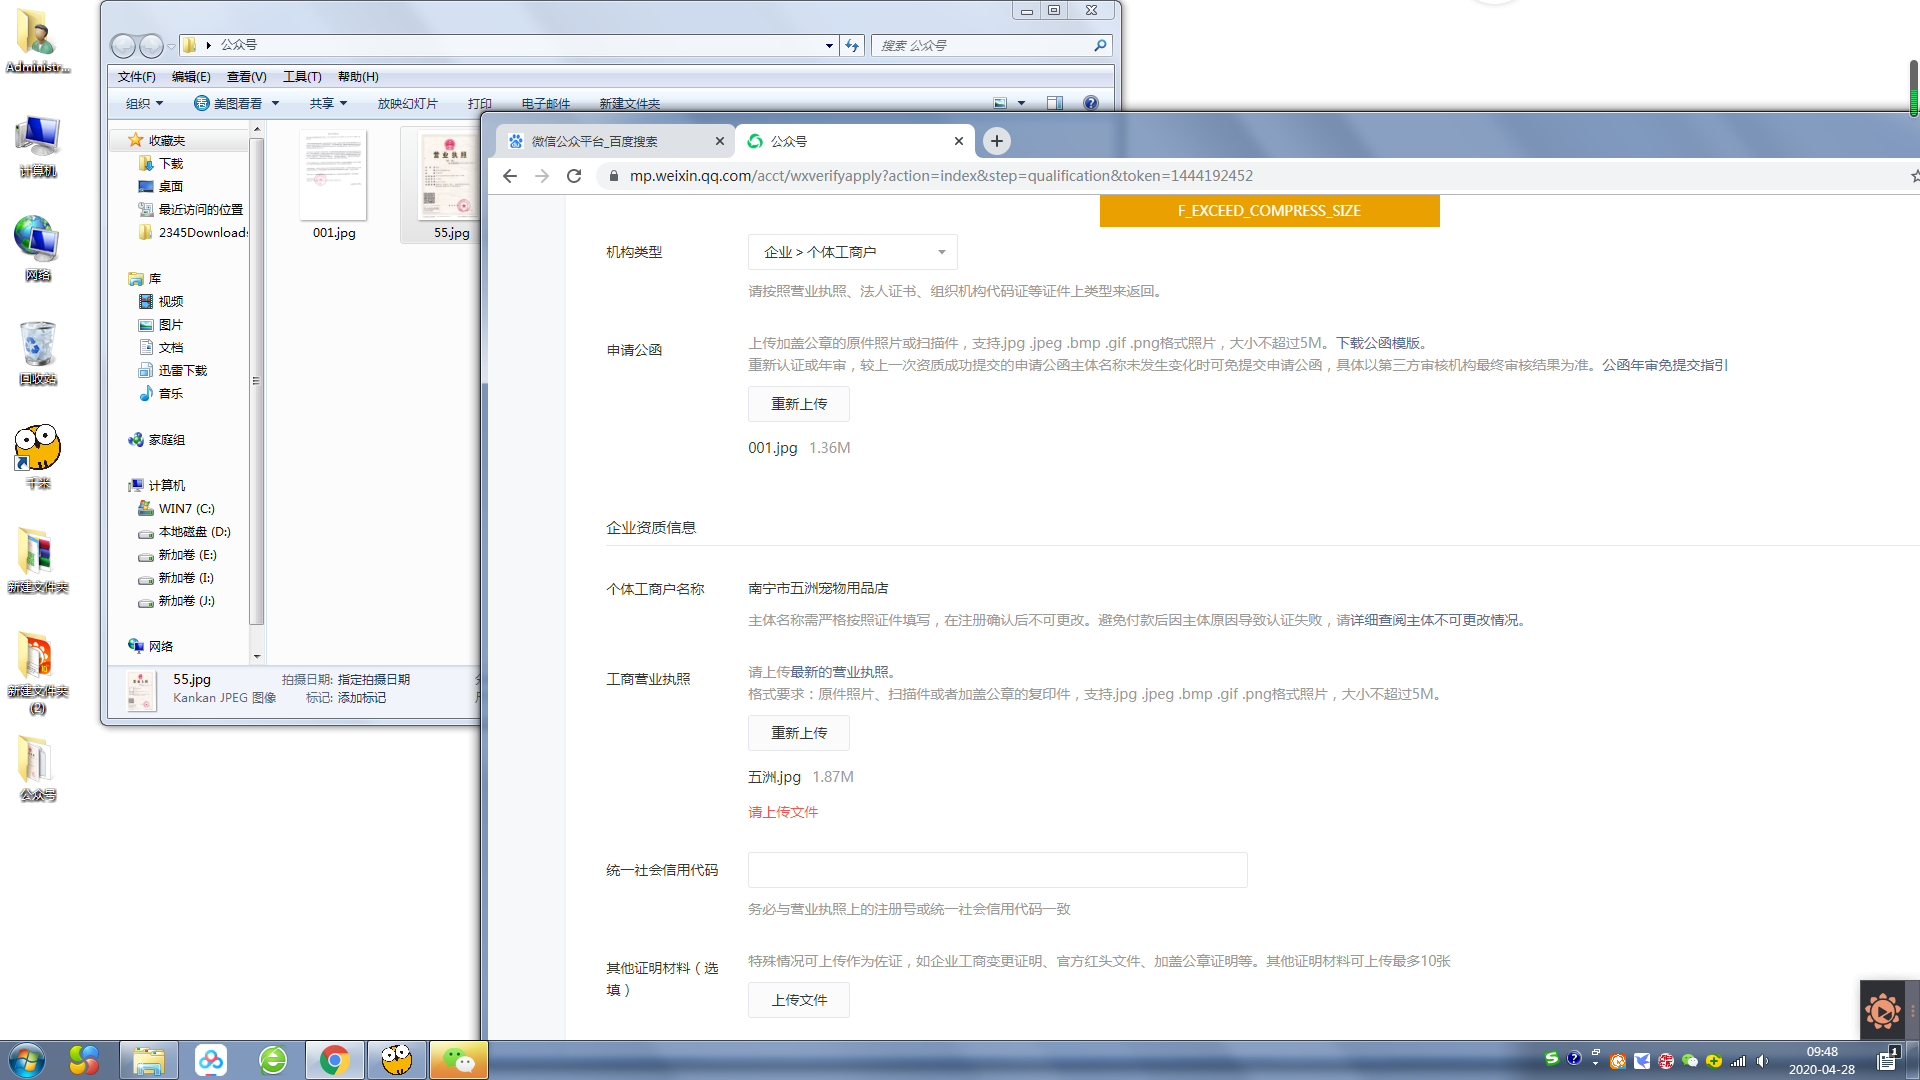Viewport: 1920px width, 1080px height.
Task: Click the browser reload button
Action: point(574,176)
